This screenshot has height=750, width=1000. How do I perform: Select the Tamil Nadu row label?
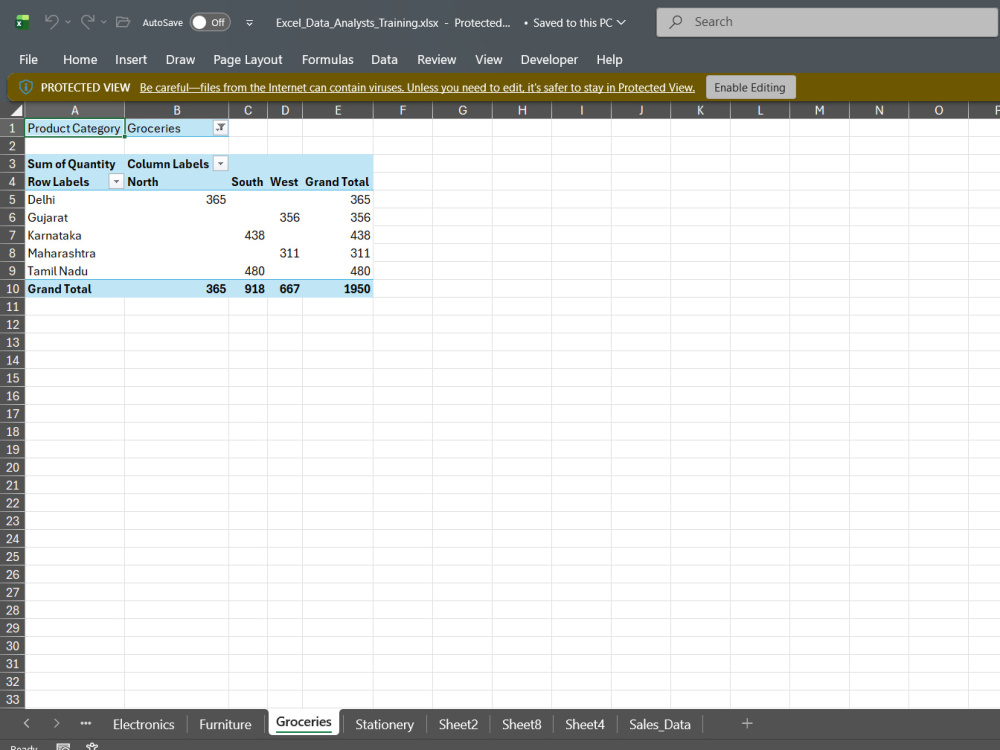pos(74,271)
